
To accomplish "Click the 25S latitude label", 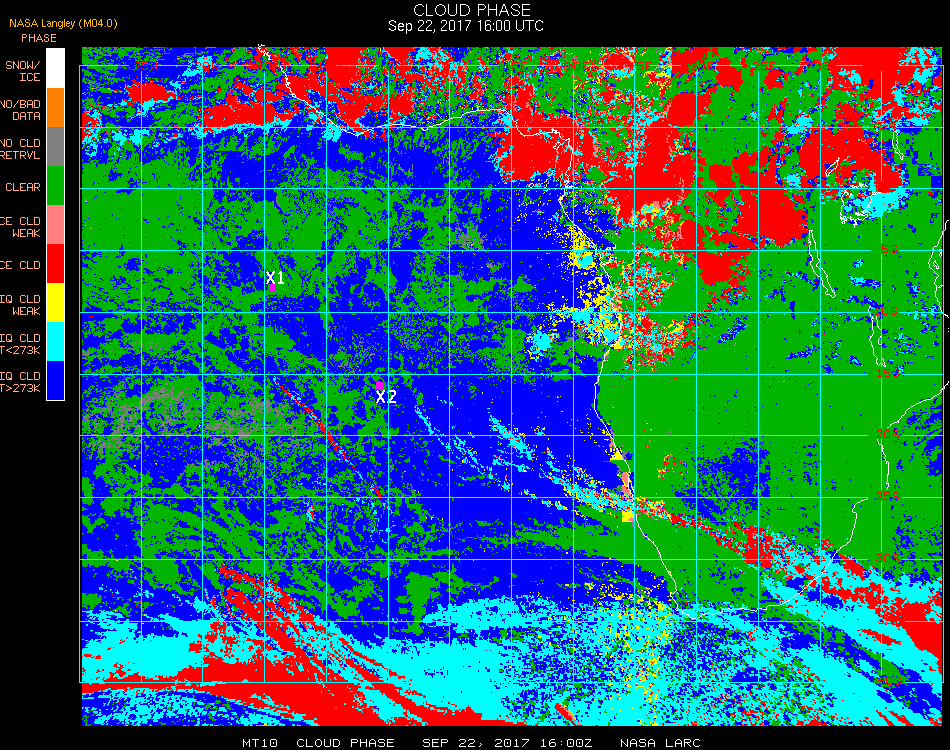I will coord(888,497).
